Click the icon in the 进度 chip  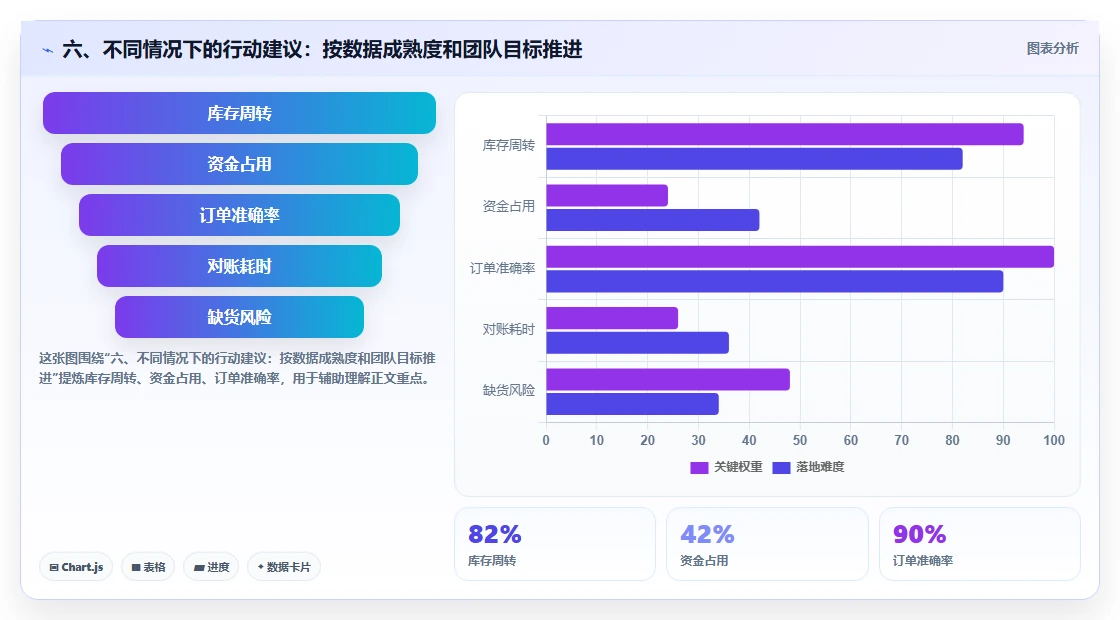tap(199, 568)
